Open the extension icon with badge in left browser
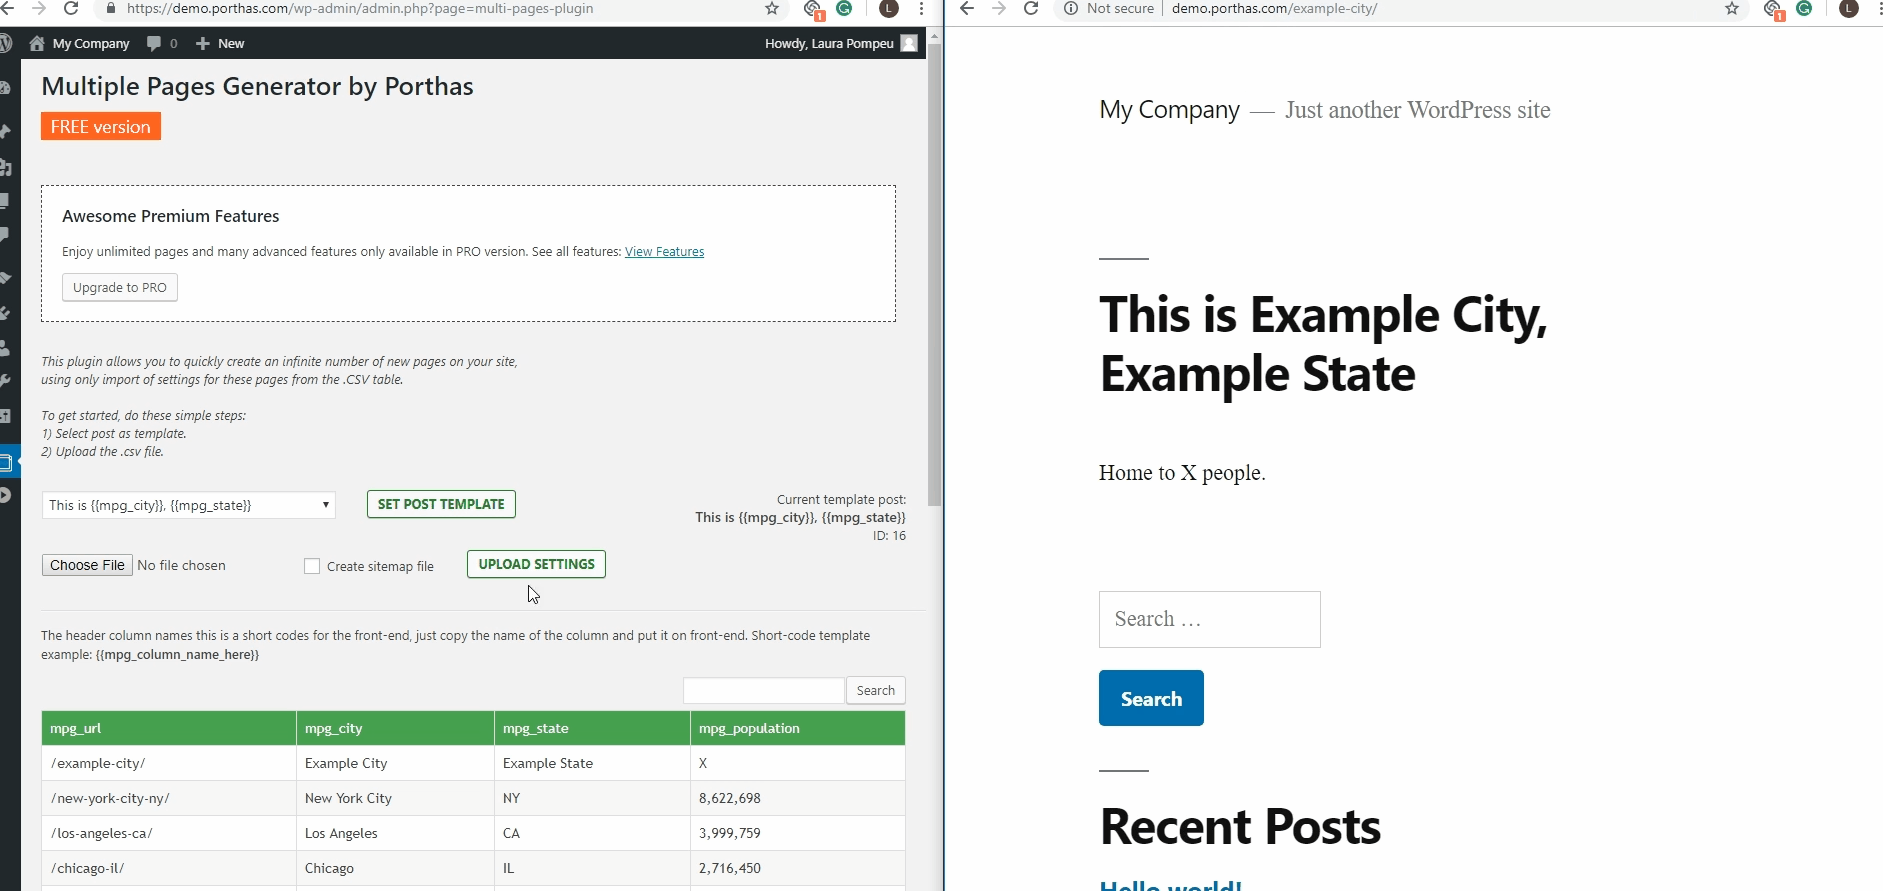The height and width of the screenshot is (891, 1883). coord(813,9)
